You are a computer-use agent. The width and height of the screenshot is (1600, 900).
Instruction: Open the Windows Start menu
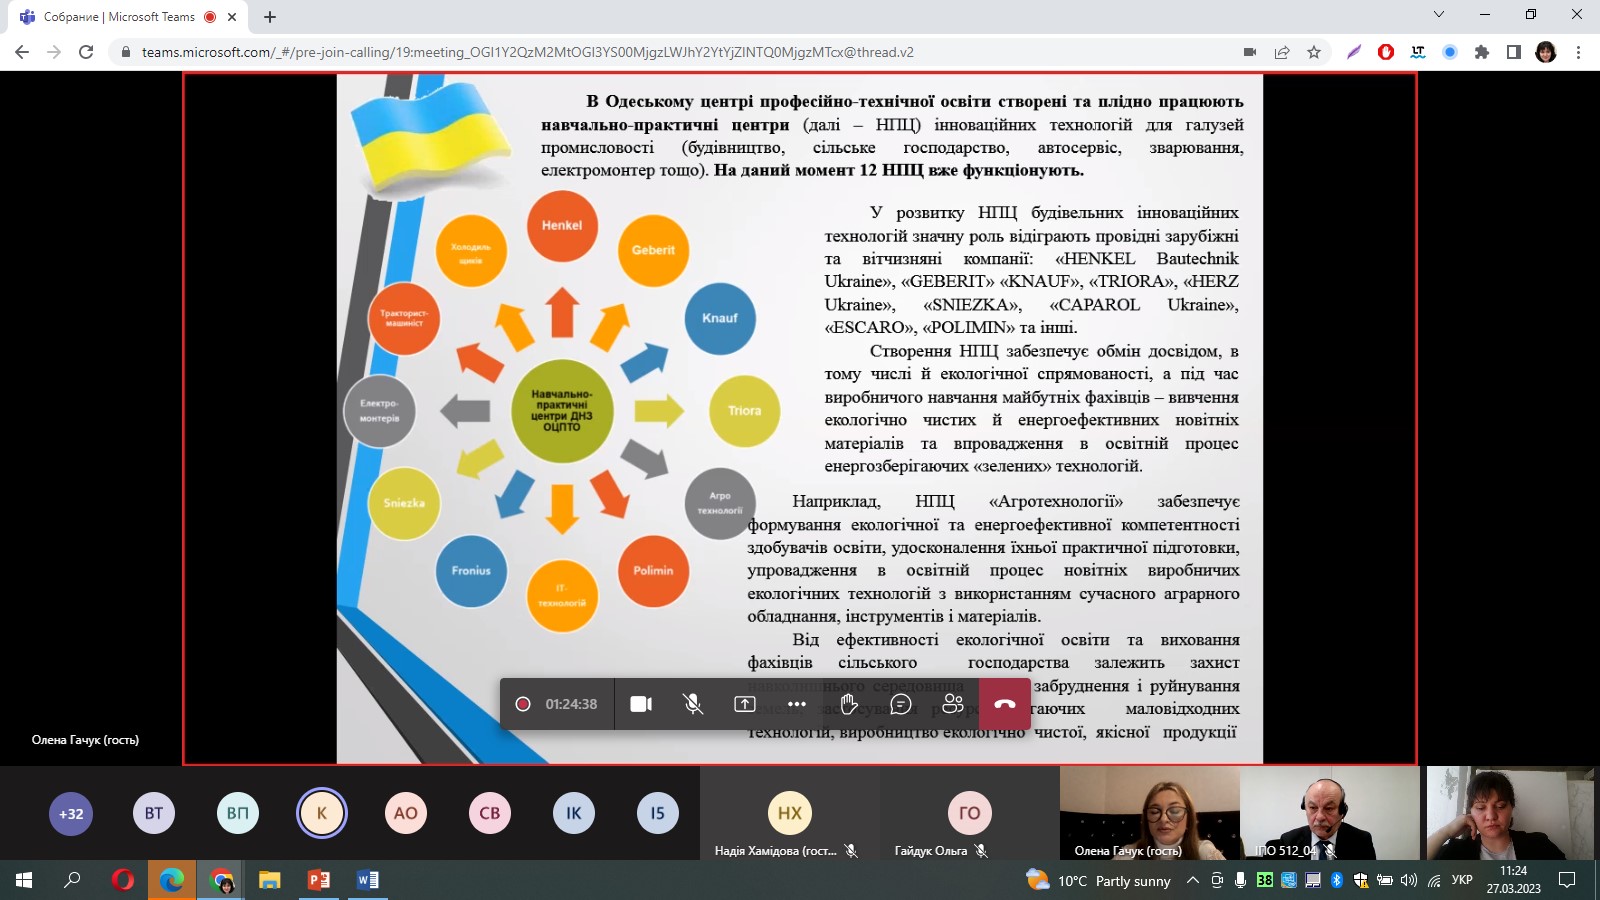tap(24, 880)
